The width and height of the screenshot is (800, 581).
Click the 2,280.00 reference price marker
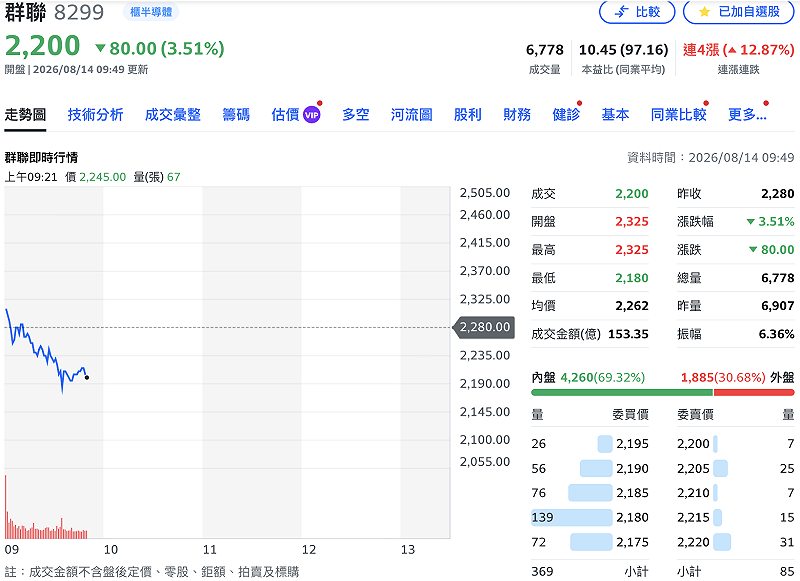(x=484, y=327)
